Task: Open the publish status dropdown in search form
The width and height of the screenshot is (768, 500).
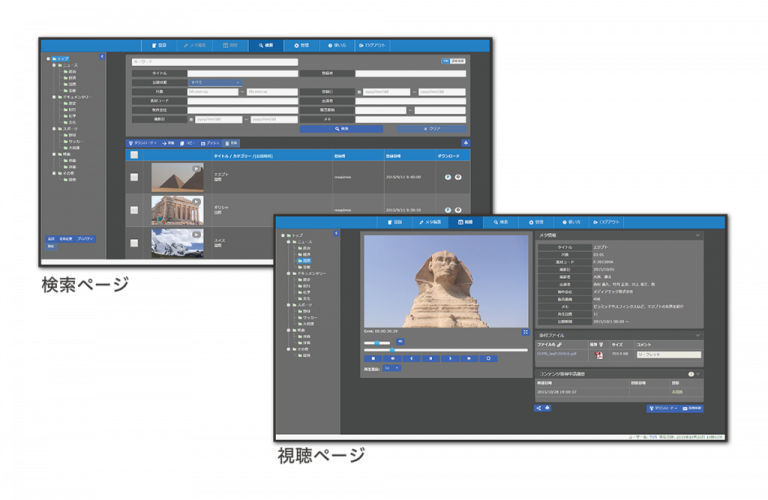Action: coord(215,82)
